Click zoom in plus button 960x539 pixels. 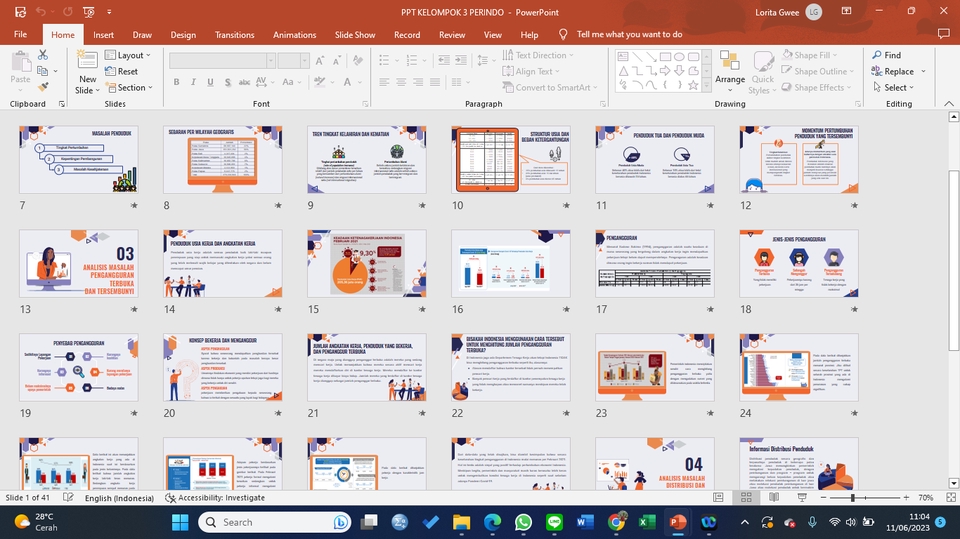tap(907, 497)
